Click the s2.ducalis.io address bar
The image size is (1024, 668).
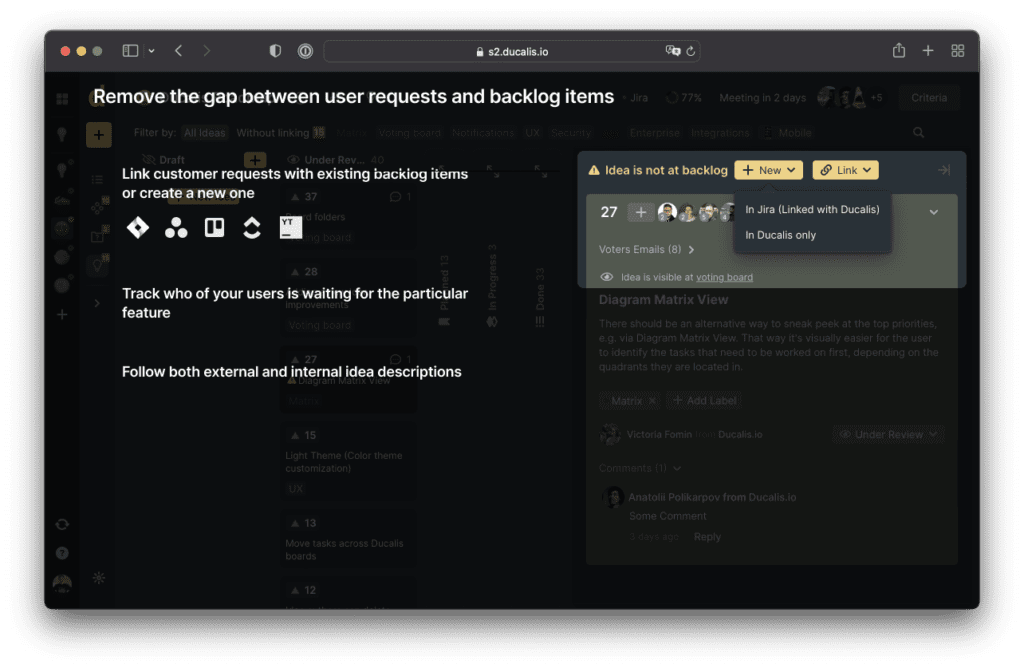511,51
